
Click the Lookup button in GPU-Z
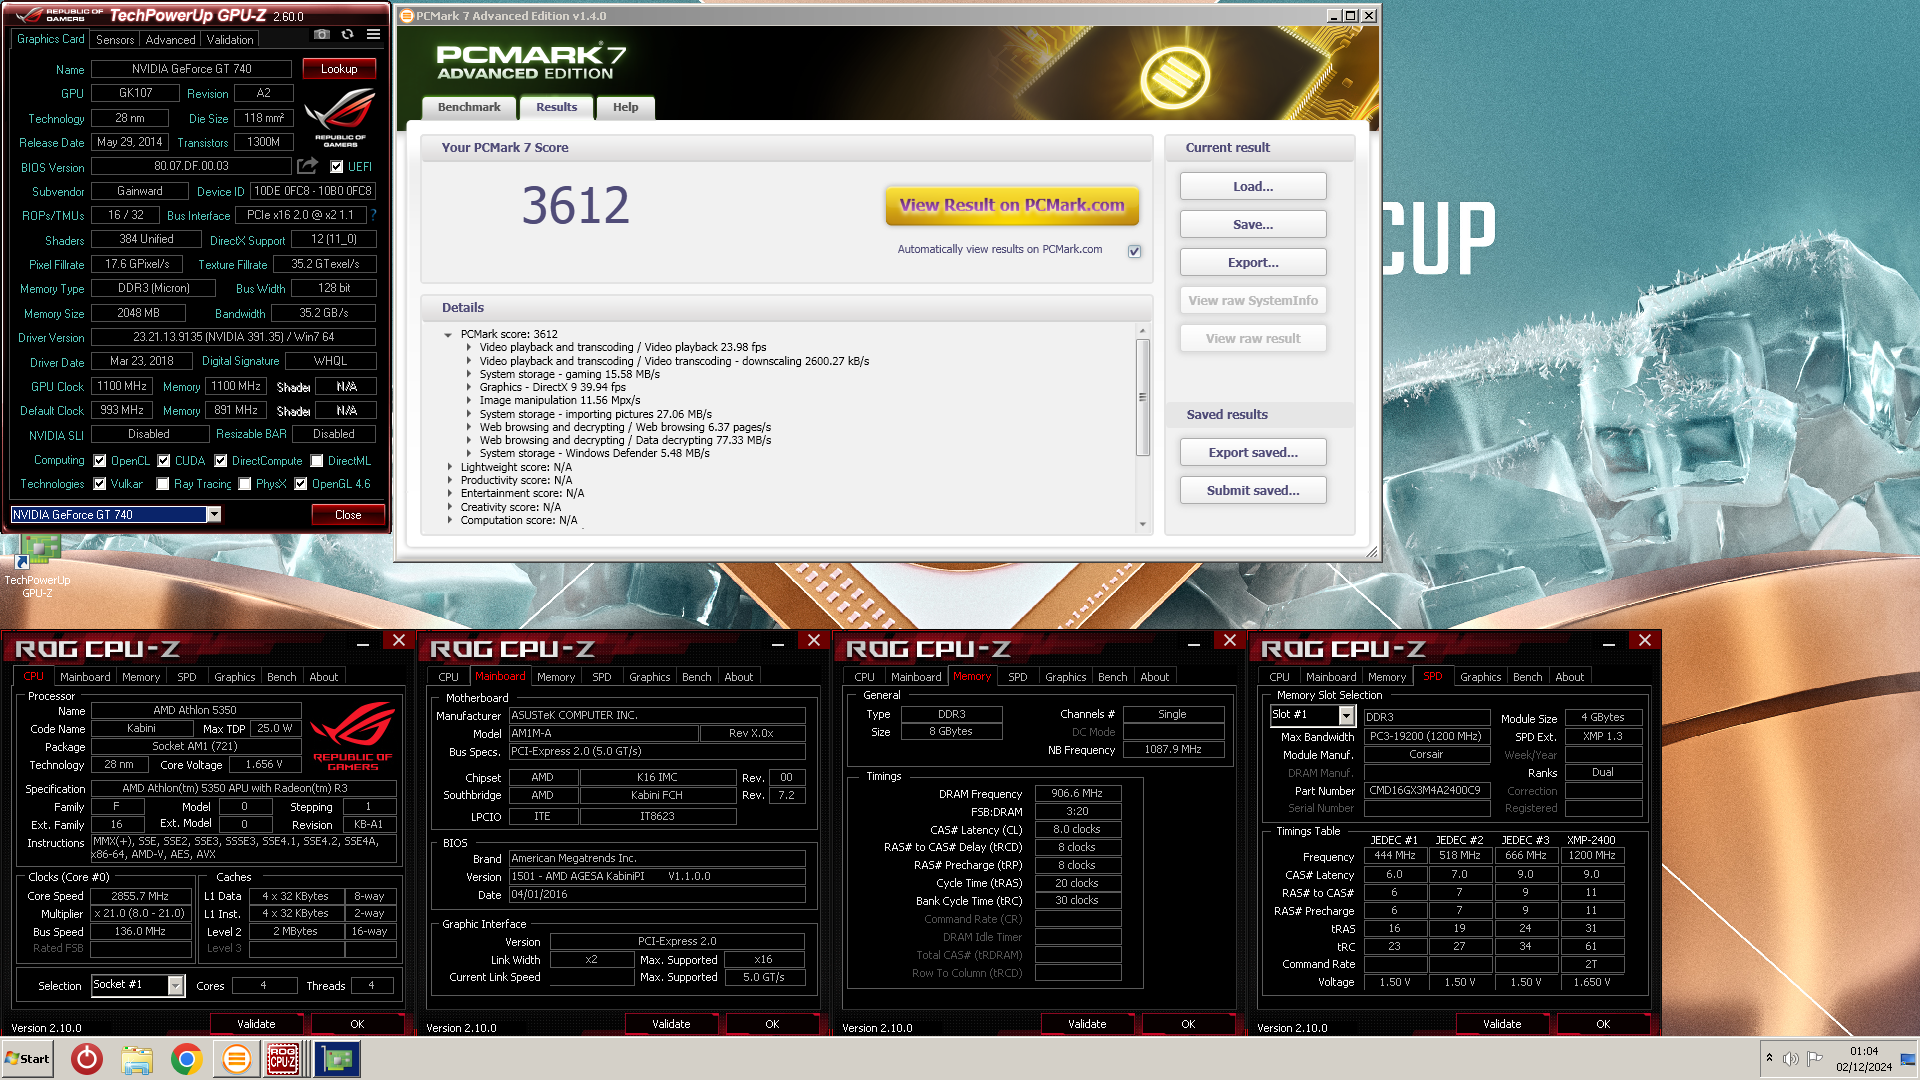[339, 69]
